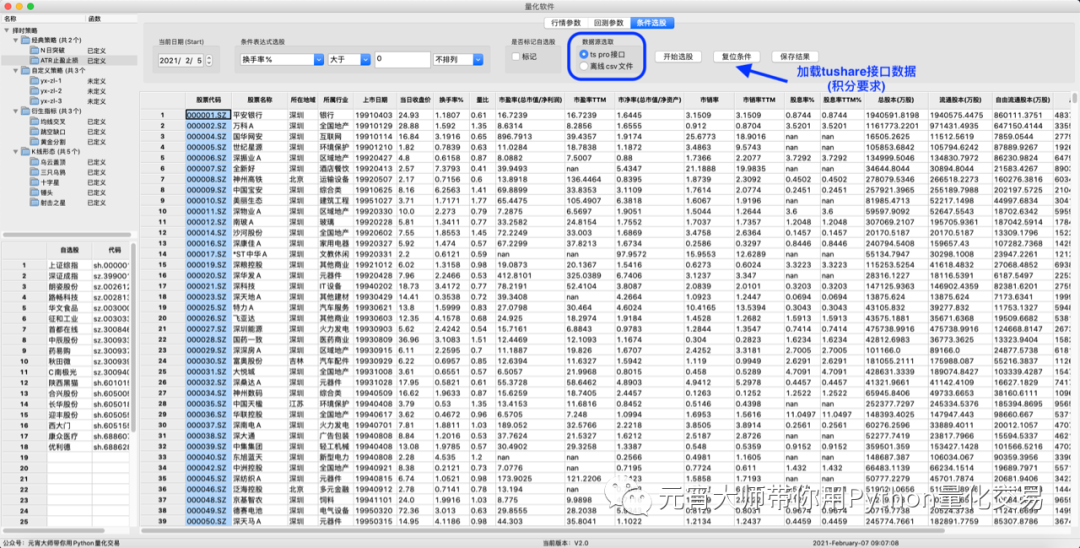This screenshot has height=548, width=1080.
Task: Collapse the 自定义策略 group triangle
Action: pos(16,71)
